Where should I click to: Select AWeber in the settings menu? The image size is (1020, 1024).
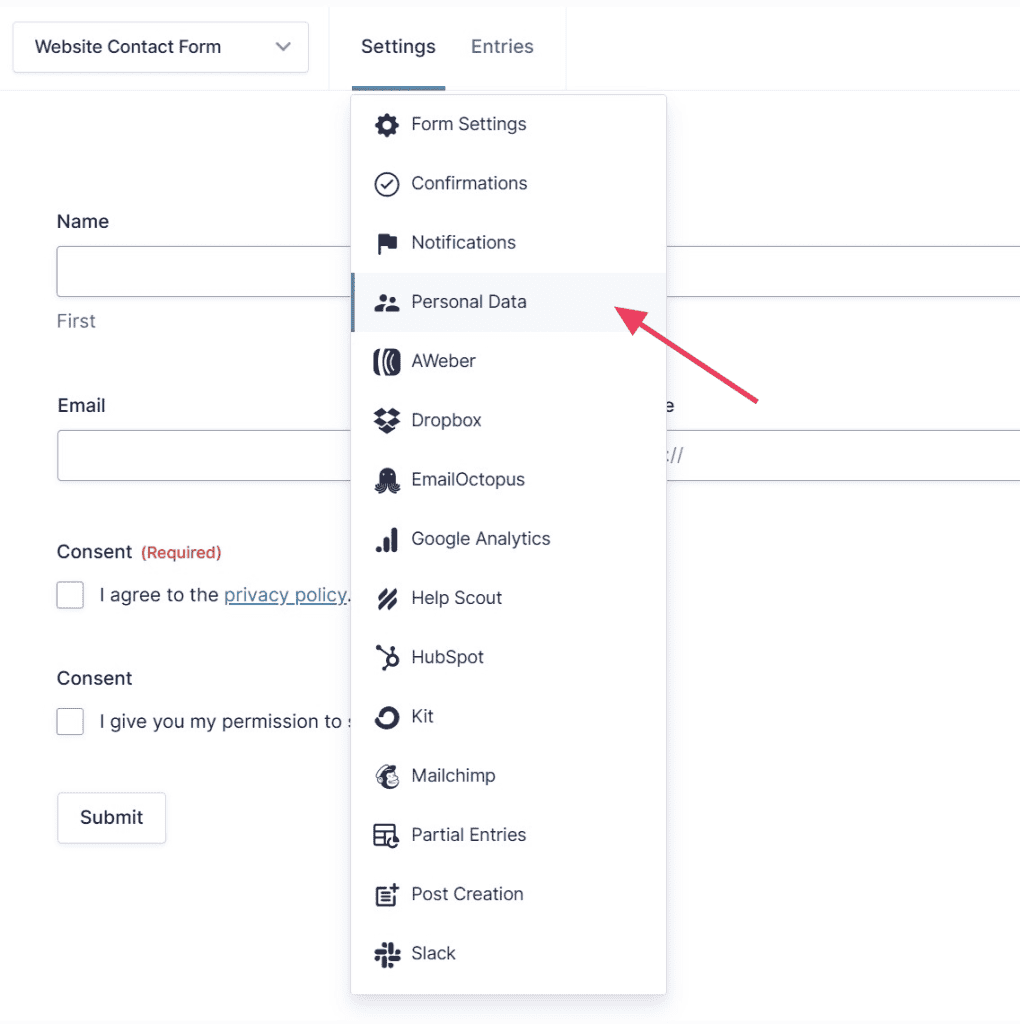click(x=508, y=361)
